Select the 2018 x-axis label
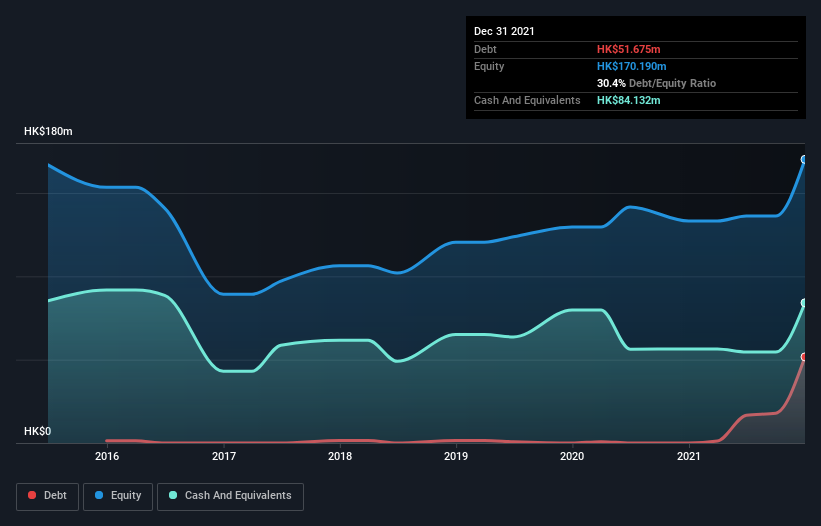Image resolution: width=821 pixels, height=526 pixels. click(340, 456)
